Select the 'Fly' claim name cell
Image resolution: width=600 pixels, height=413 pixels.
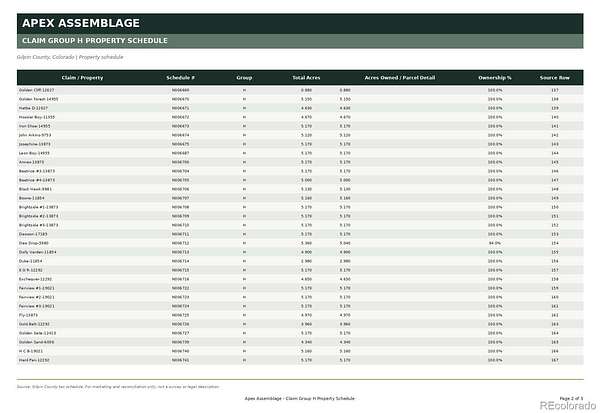(x=28, y=315)
